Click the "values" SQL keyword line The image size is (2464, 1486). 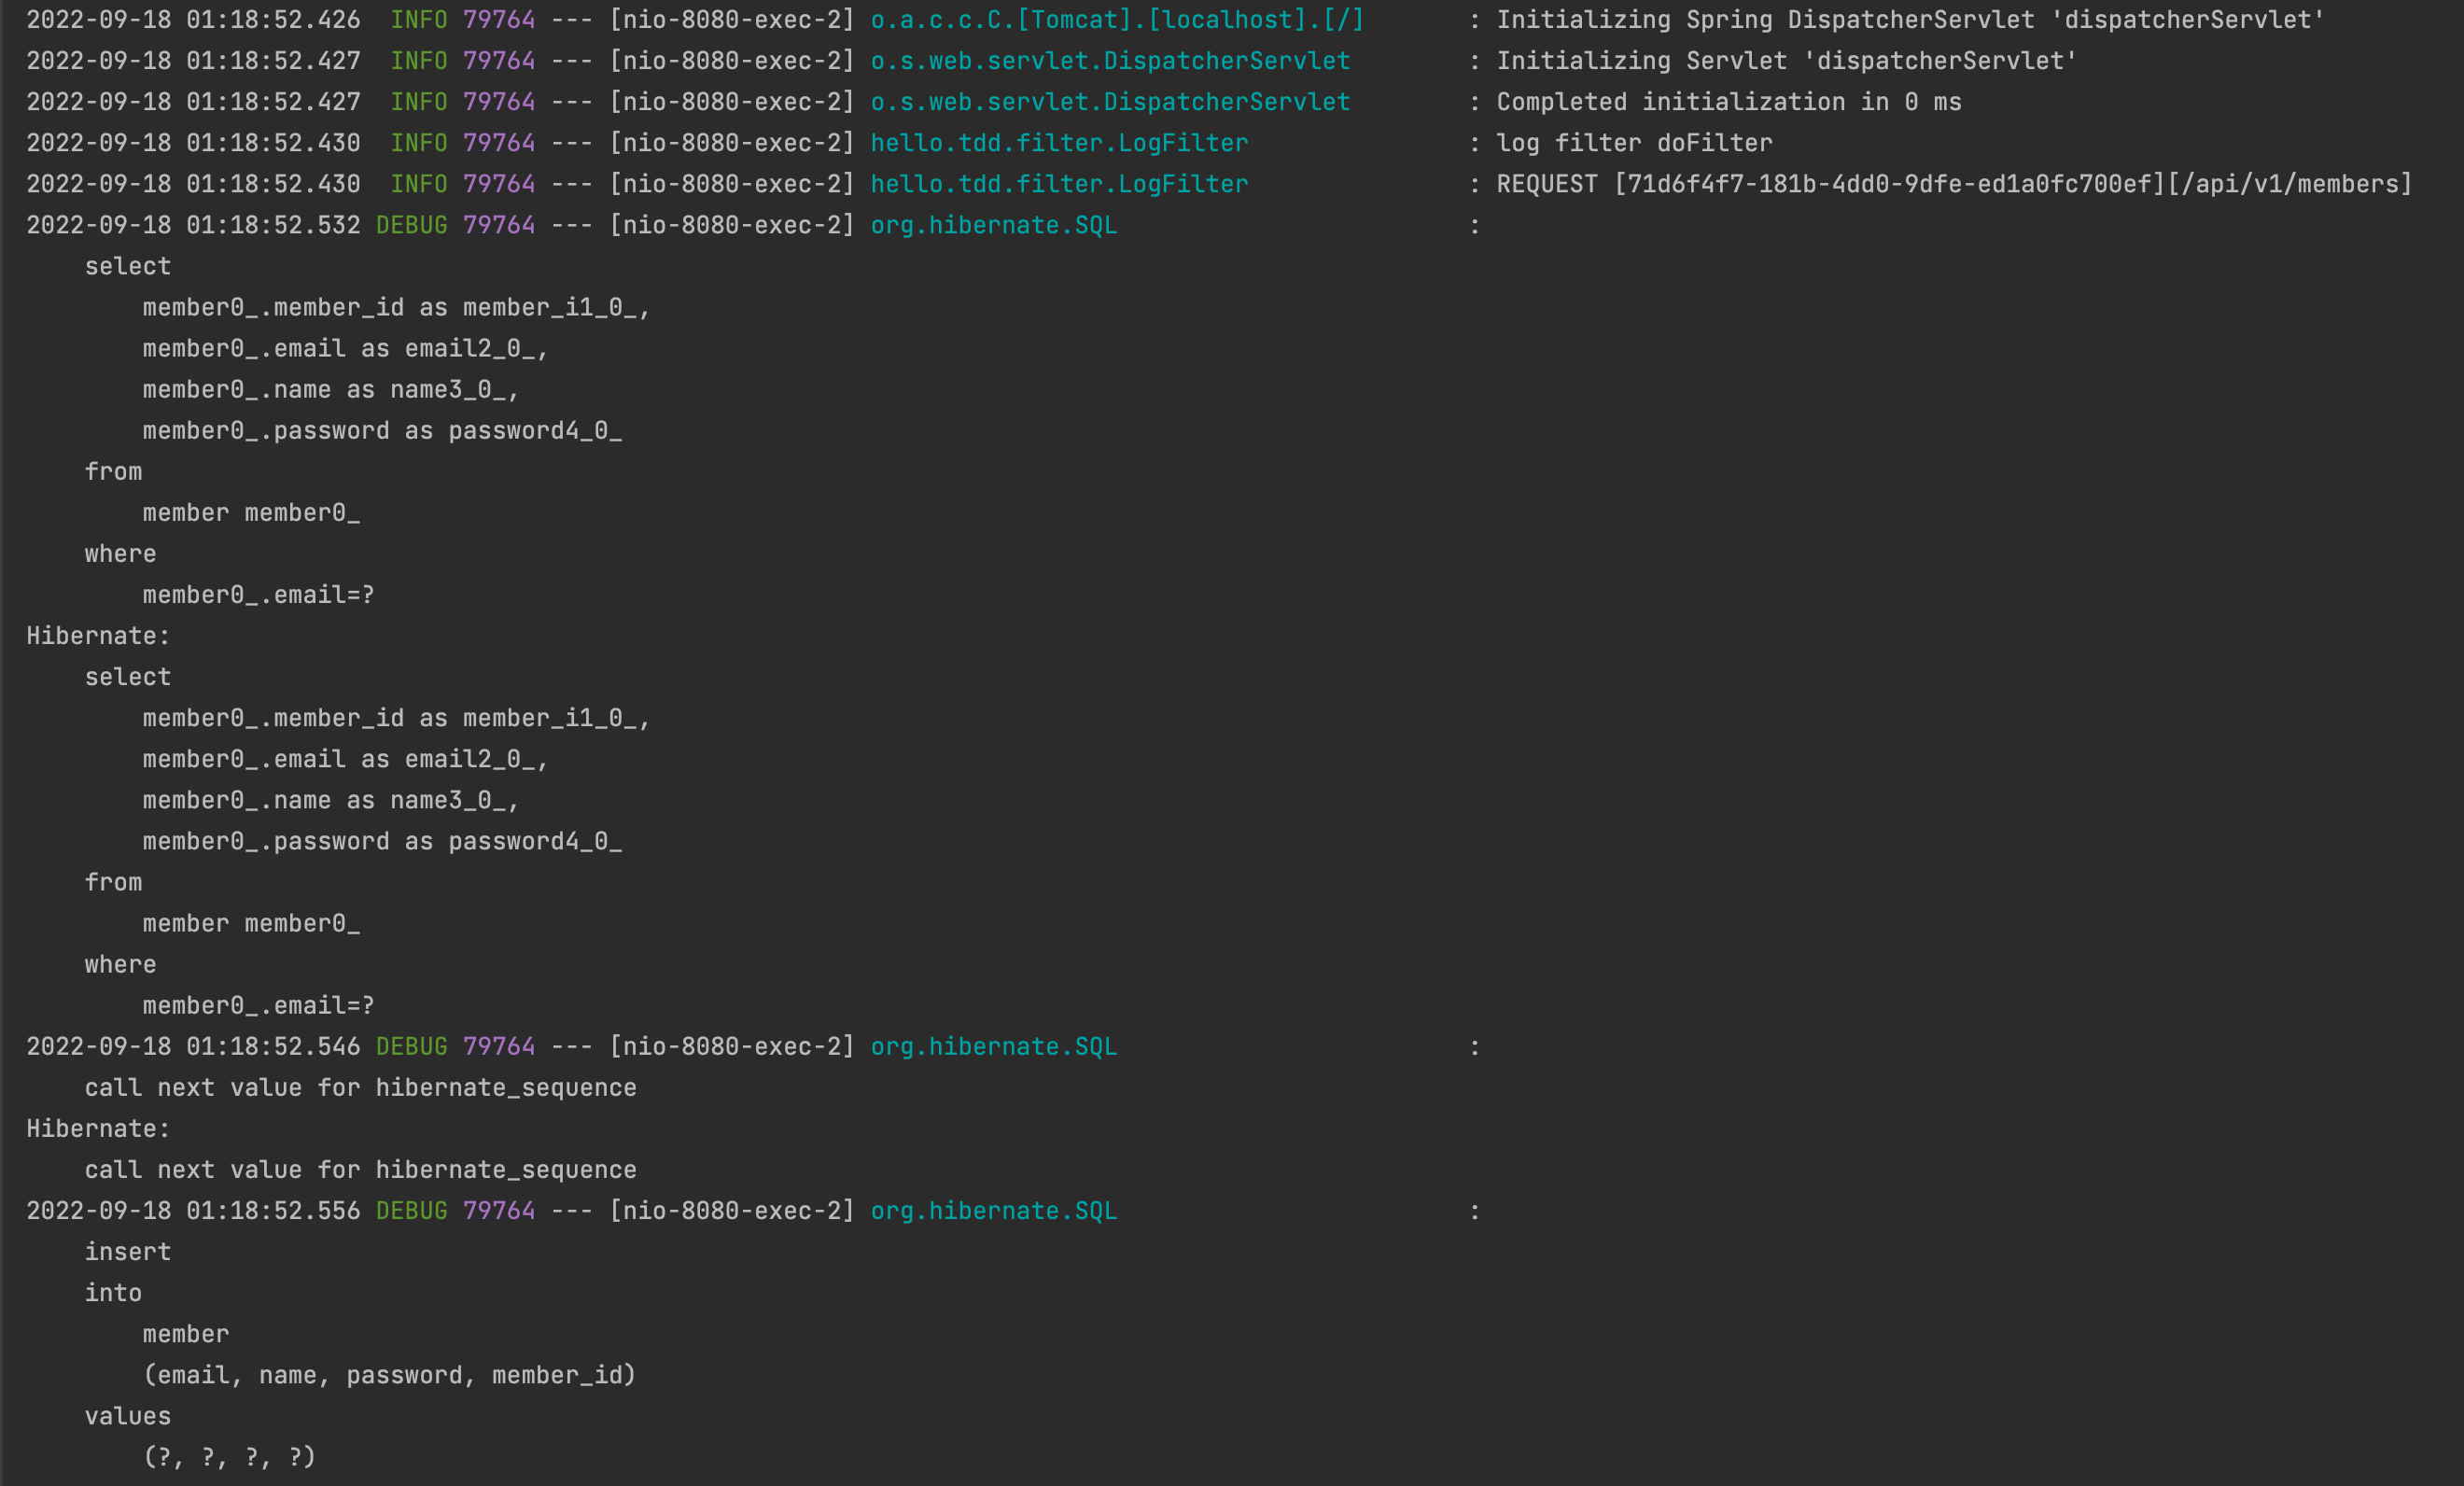click(x=128, y=1416)
